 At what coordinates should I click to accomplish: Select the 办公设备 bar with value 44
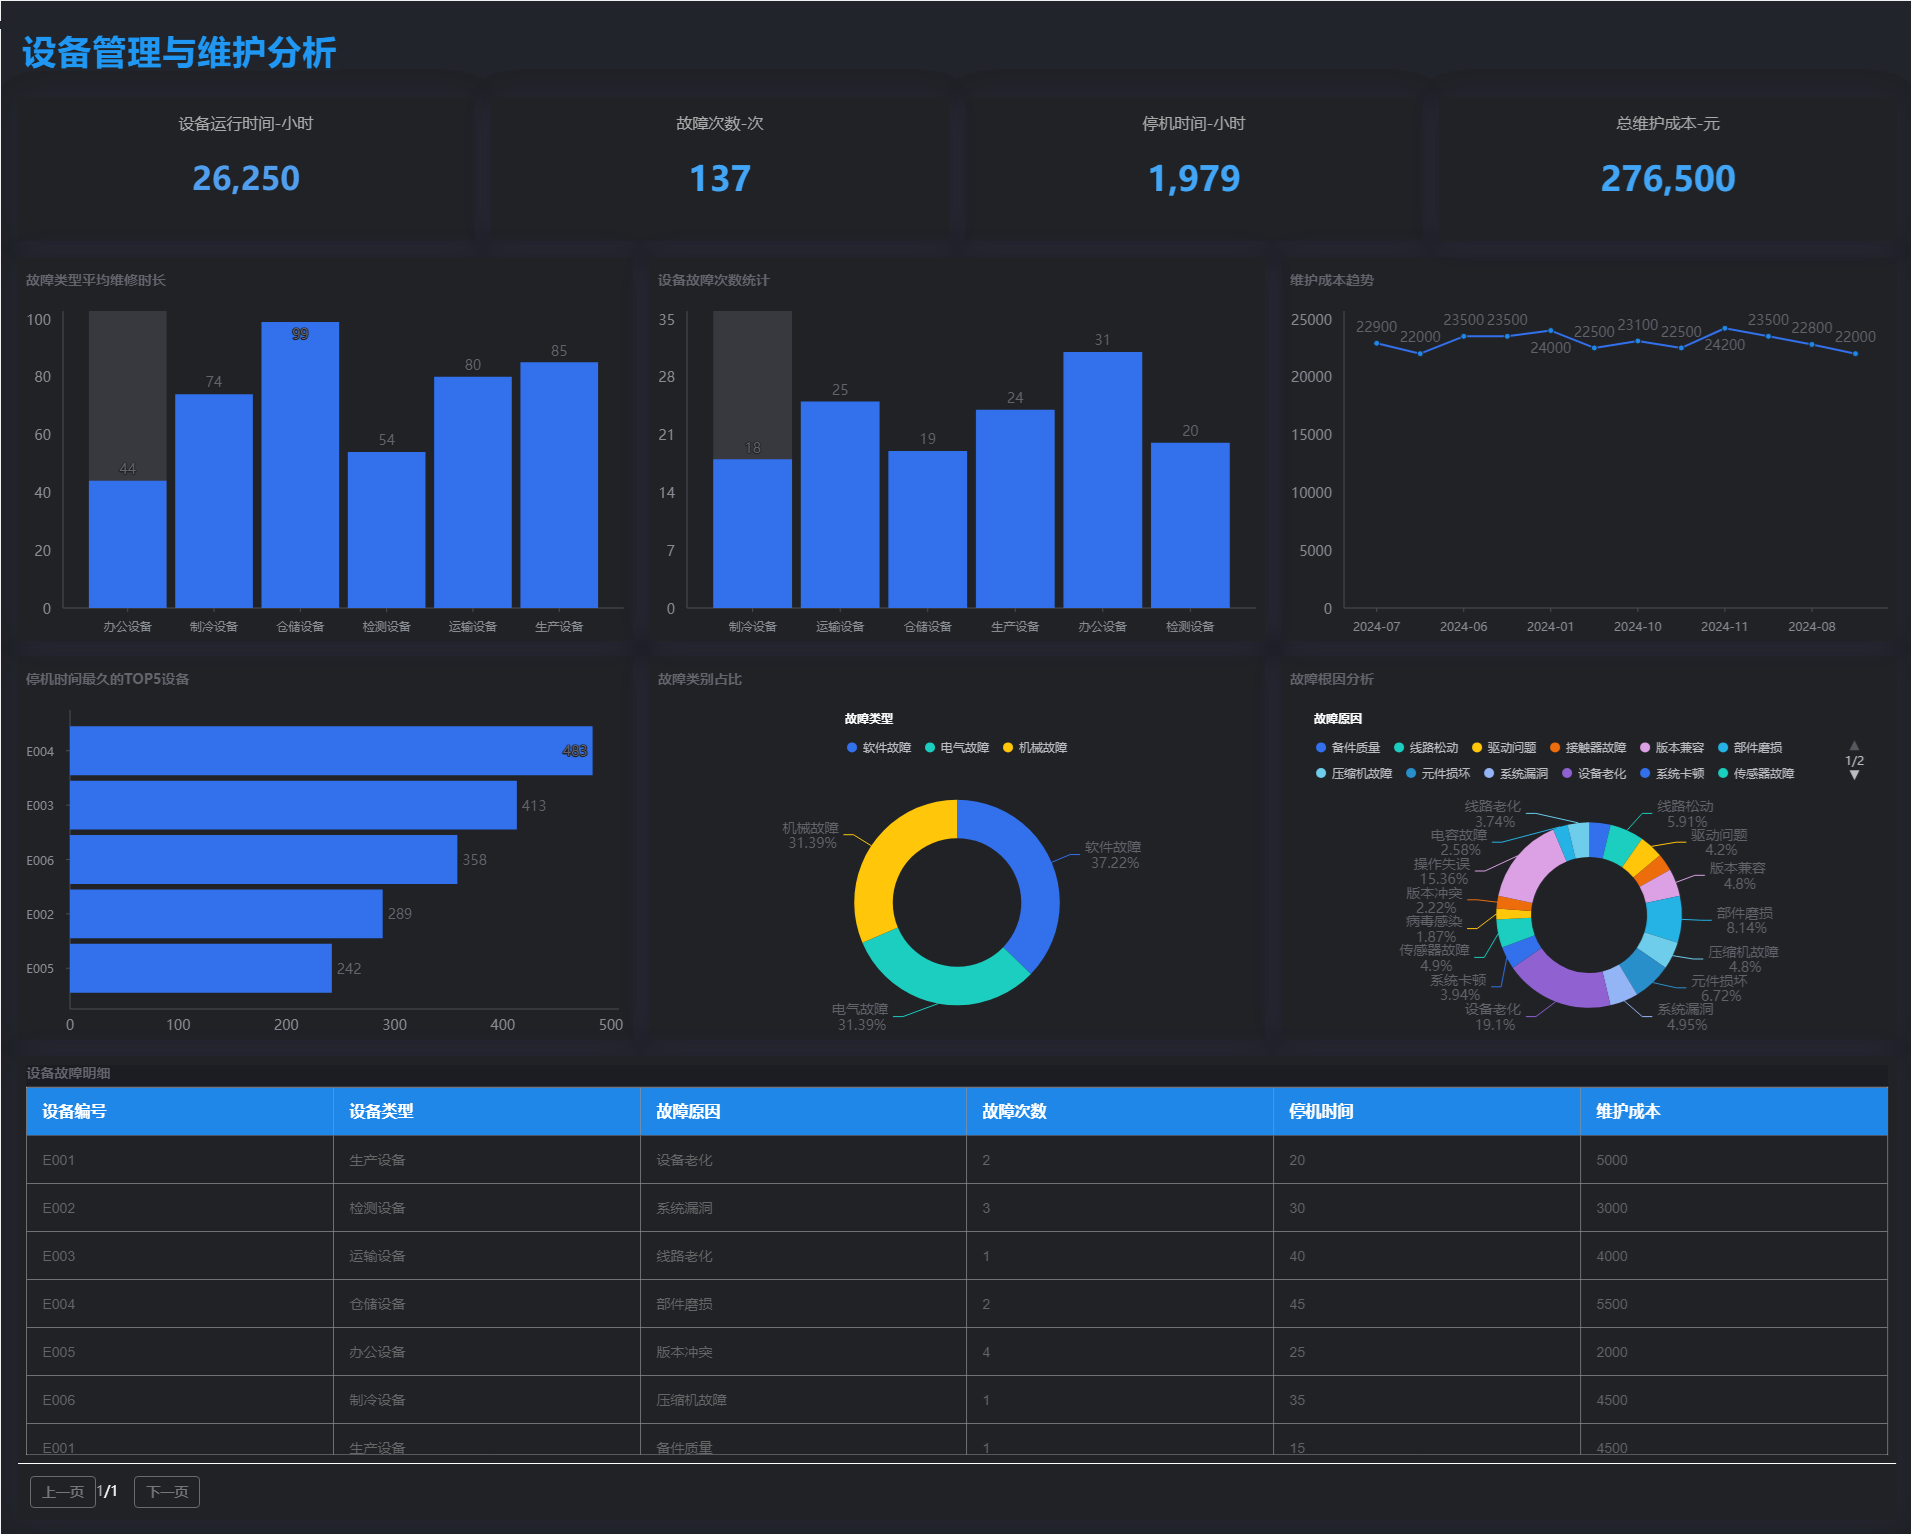tap(128, 544)
